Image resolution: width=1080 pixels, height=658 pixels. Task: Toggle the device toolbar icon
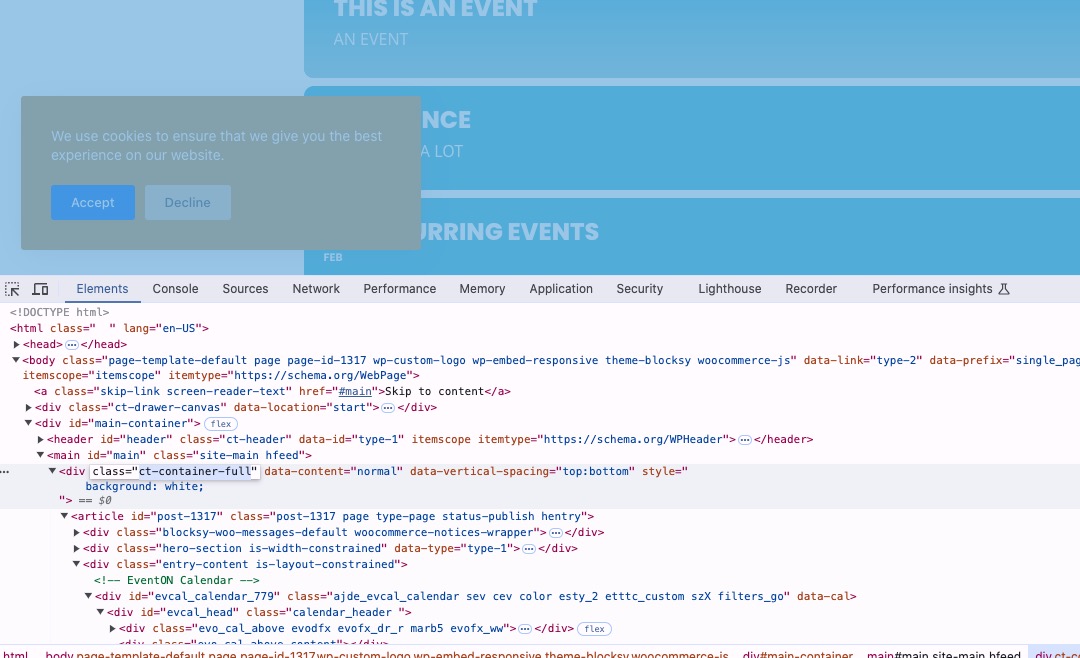[41, 289]
